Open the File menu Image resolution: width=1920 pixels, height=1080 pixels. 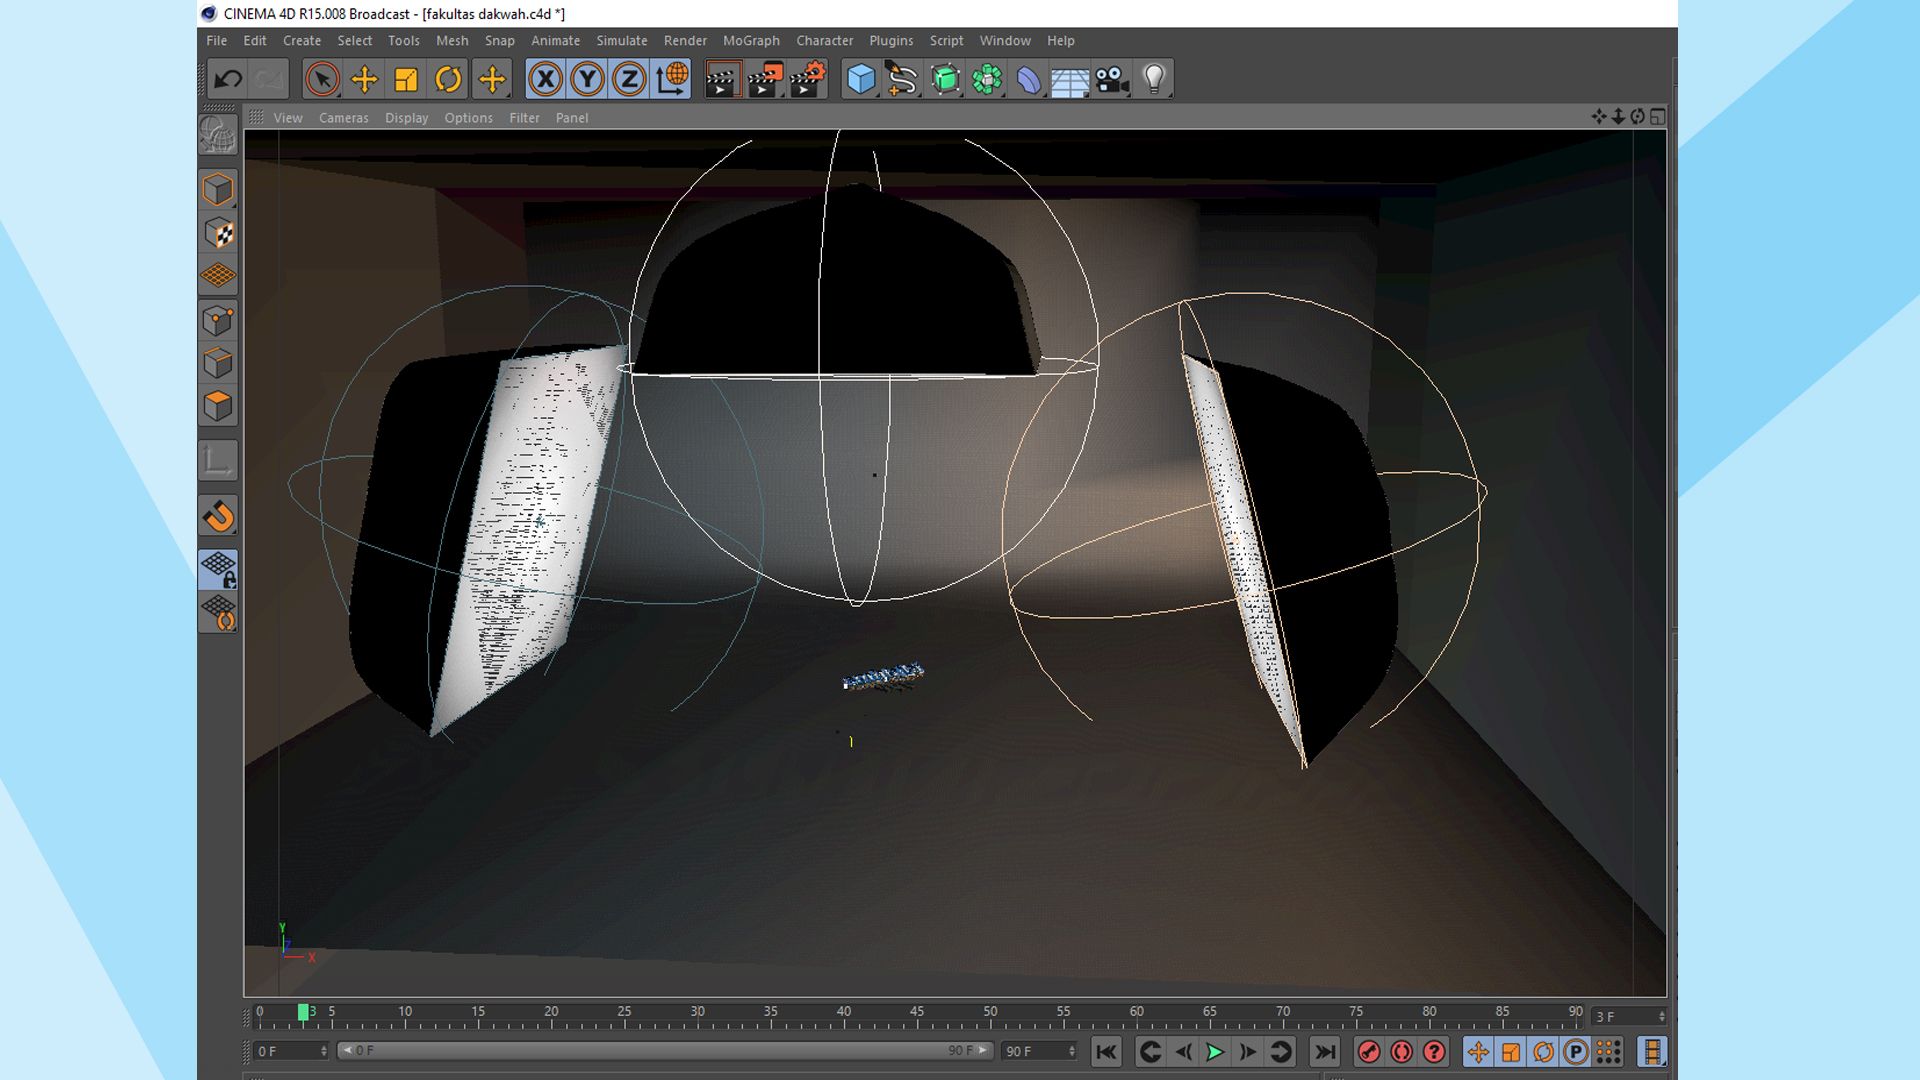[x=217, y=41]
